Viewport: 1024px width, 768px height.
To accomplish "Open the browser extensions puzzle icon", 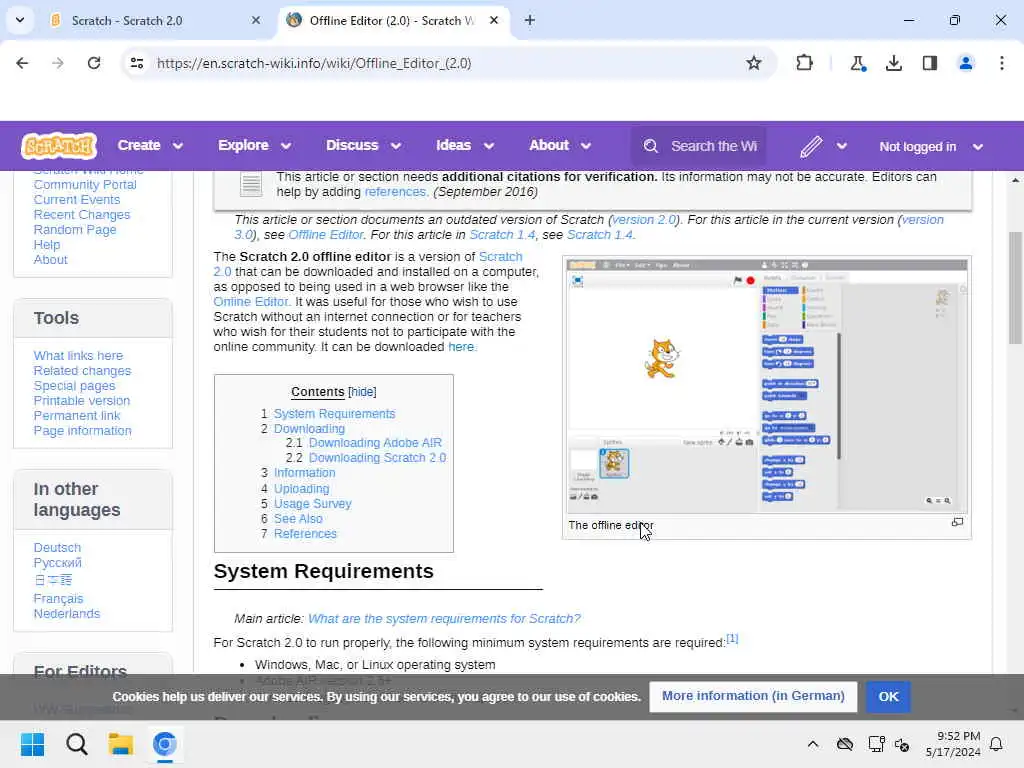I will [x=805, y=63].
